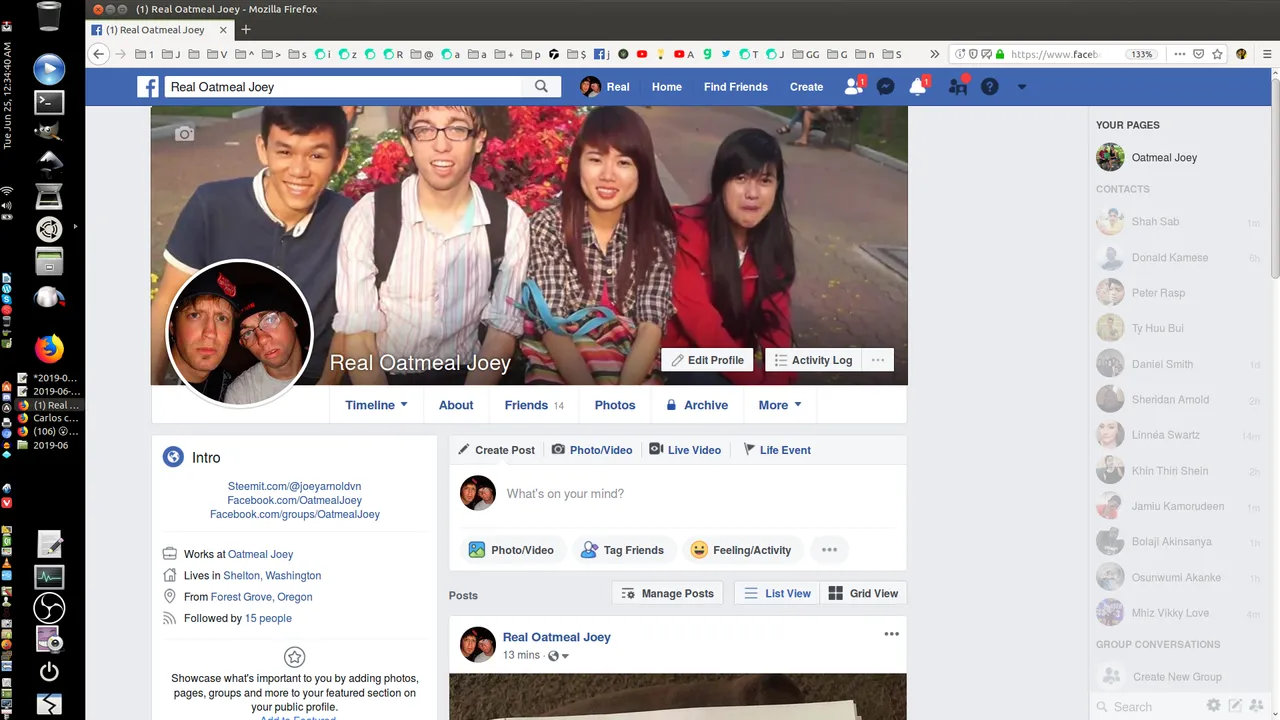The height and width of the screenshot is (720, 1280).
Task: Open the 15 people followers link
Action: click(x=268, y=618)
